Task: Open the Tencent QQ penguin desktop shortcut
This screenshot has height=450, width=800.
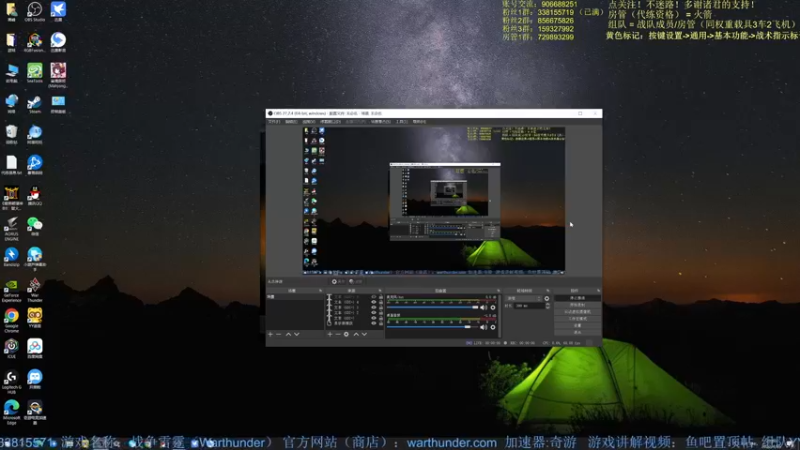Action: [x=35, y=196]
